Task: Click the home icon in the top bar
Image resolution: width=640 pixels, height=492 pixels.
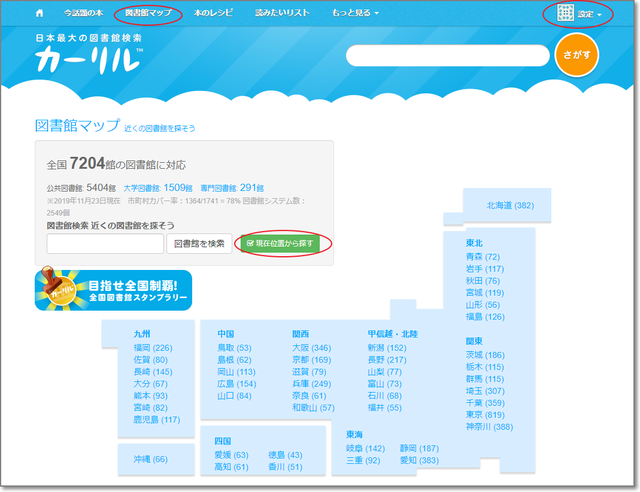Action: pos(40,14)
